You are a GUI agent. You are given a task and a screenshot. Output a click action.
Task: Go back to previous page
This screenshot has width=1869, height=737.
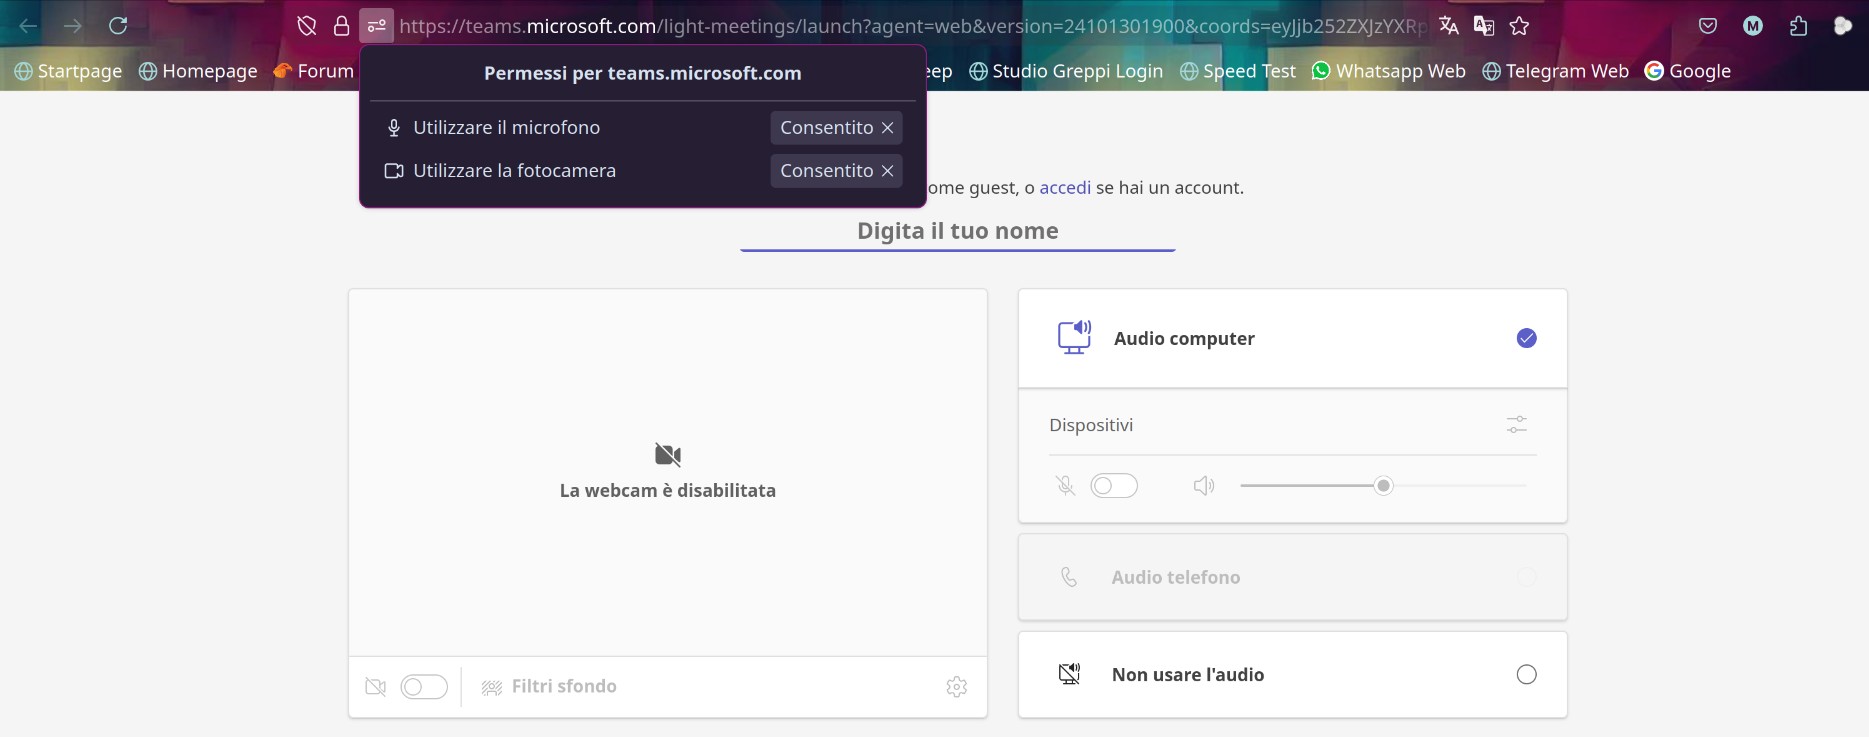[28, 26]
